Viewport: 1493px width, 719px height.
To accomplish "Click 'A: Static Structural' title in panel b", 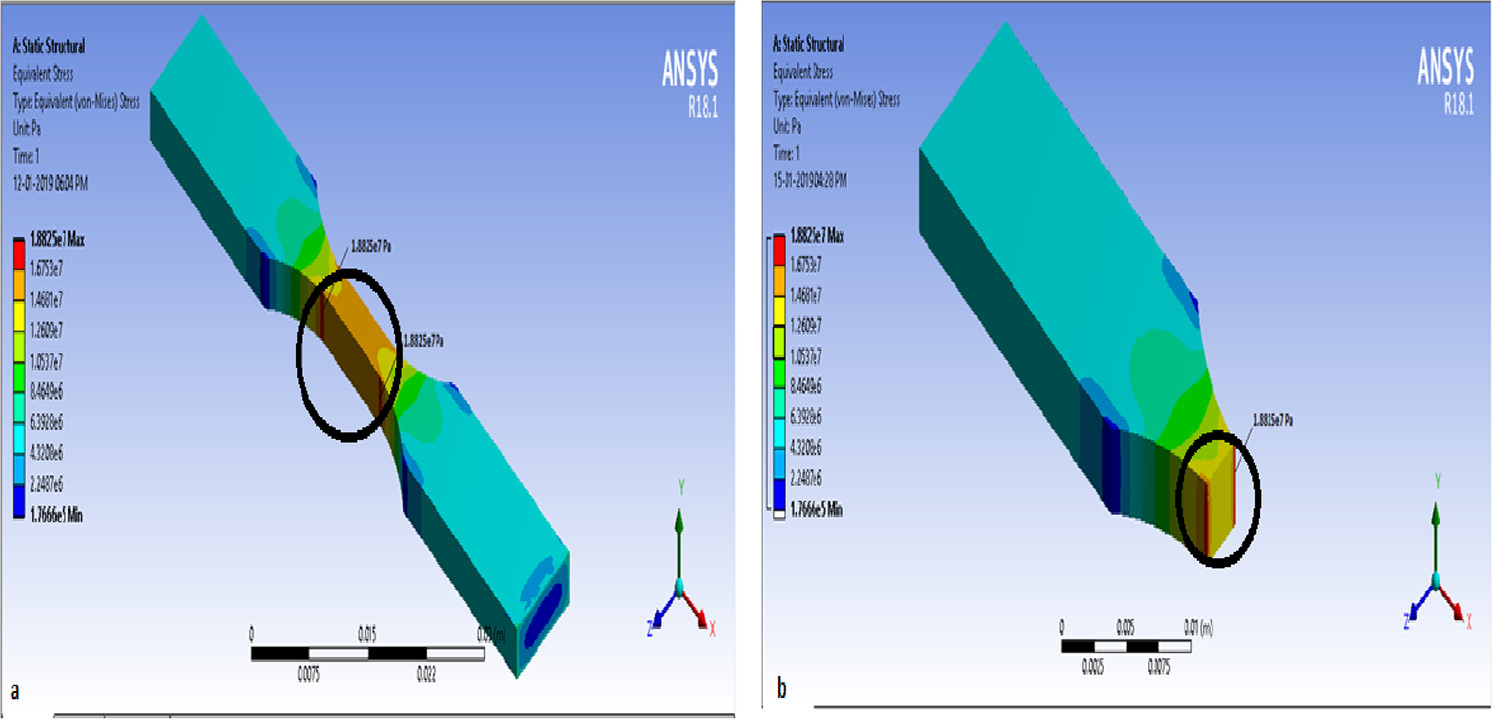I will (x=809, y=44).
